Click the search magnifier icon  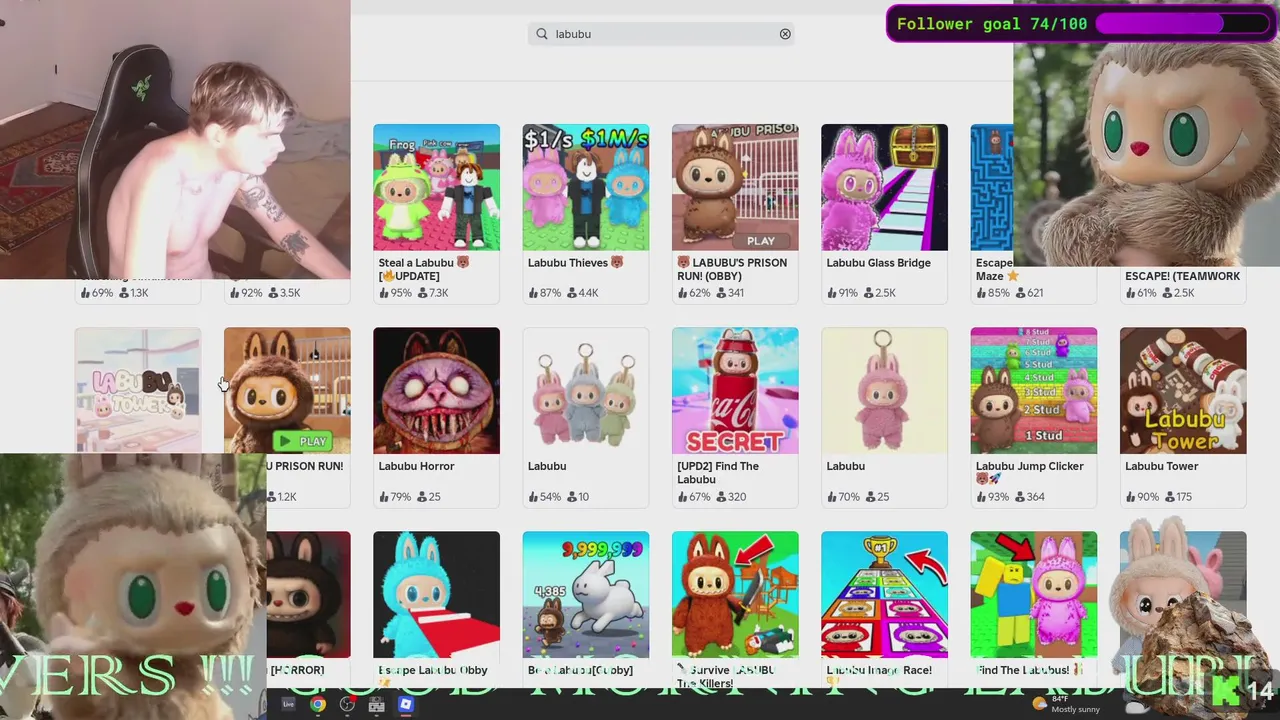(x=542, y=34)
